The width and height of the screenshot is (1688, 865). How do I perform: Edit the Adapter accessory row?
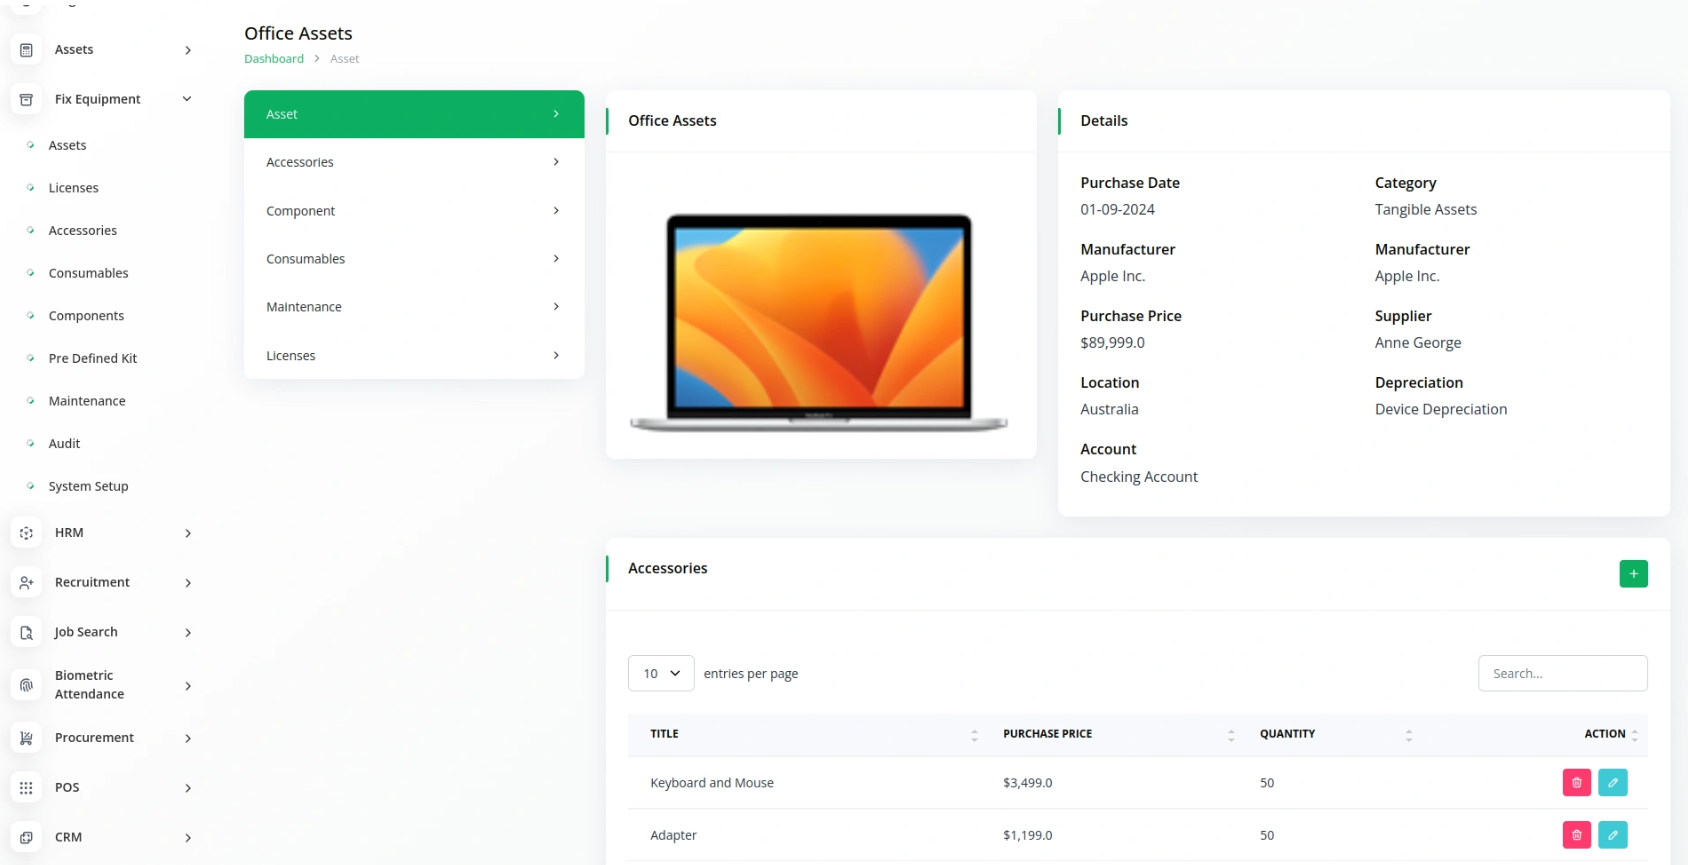(x=1612, y=835)
